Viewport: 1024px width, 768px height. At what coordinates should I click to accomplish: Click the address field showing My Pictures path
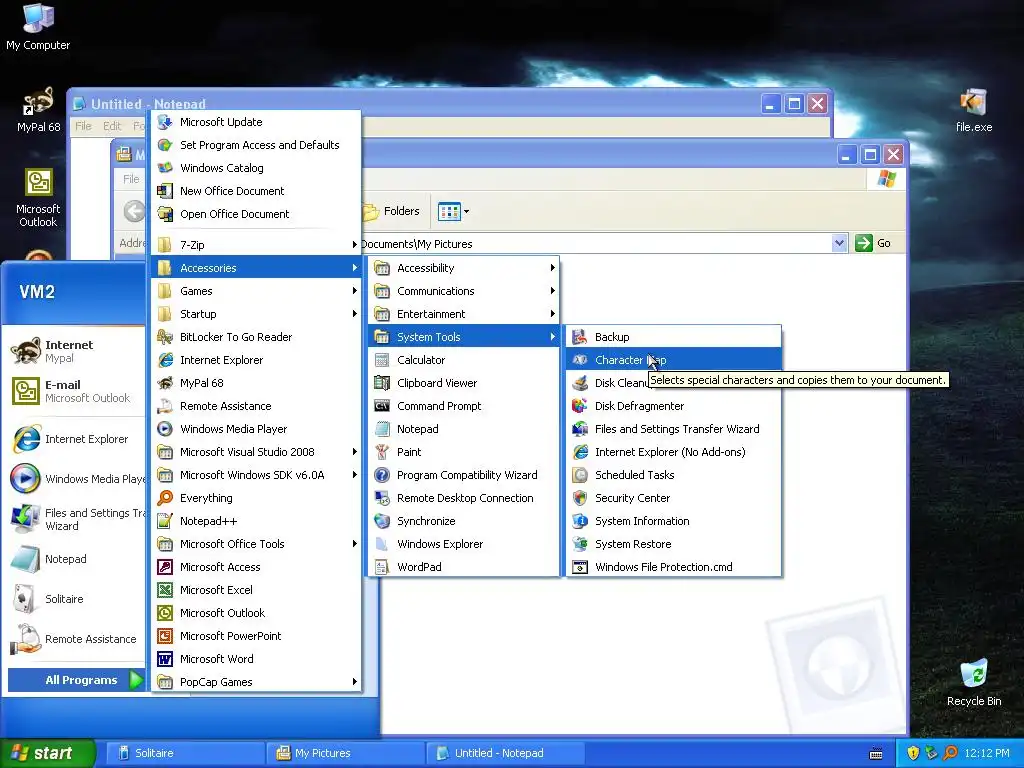click(x=596, y=244)
